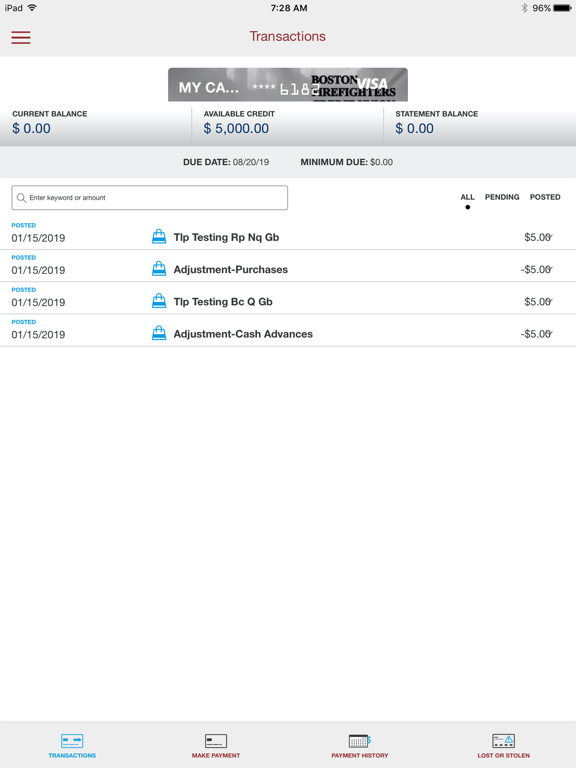
Task: Select the POSTED filter tab
Action: [x=545, y=197]
